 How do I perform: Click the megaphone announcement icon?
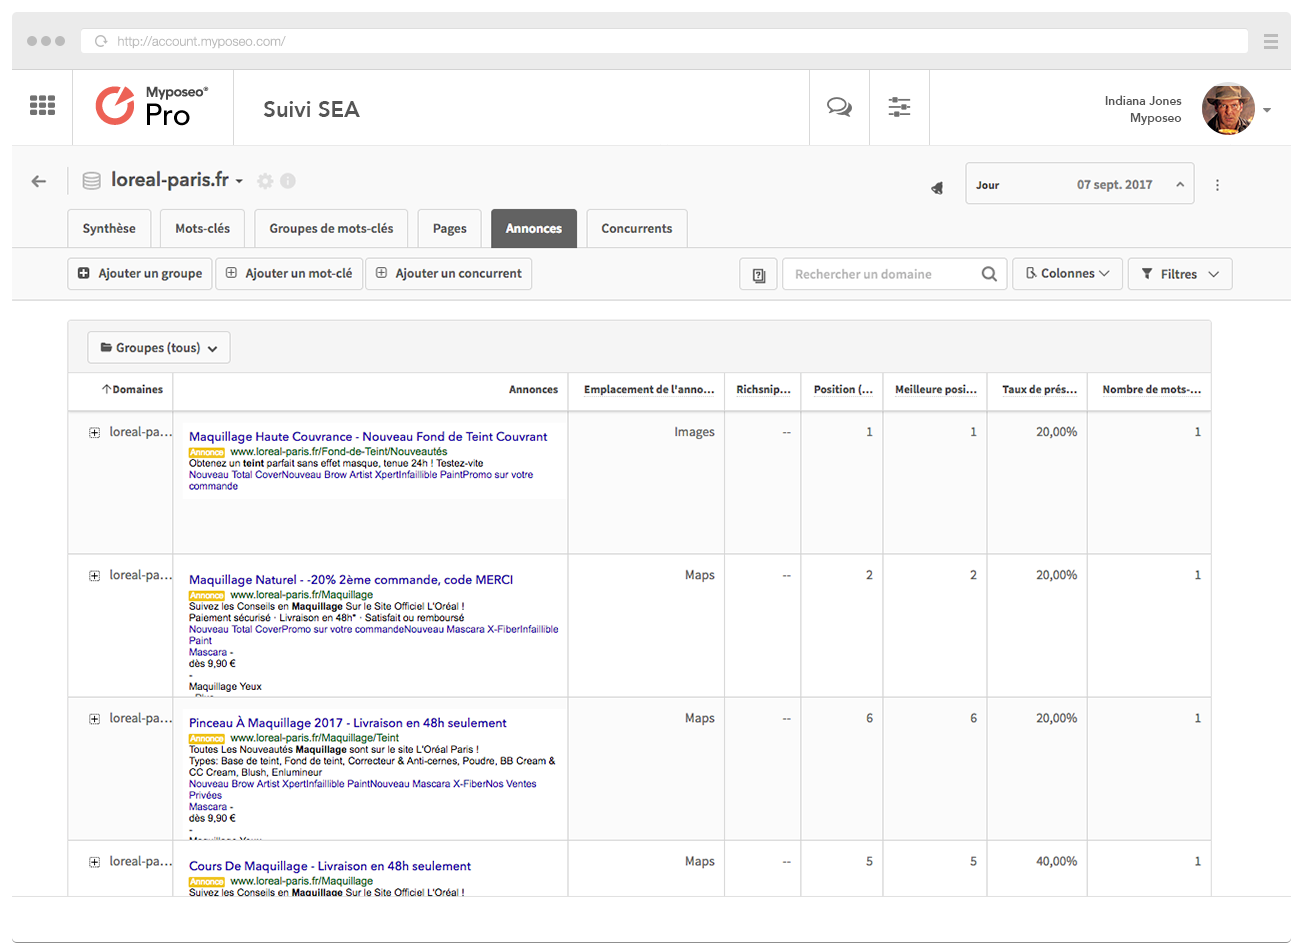pos(937,187)
